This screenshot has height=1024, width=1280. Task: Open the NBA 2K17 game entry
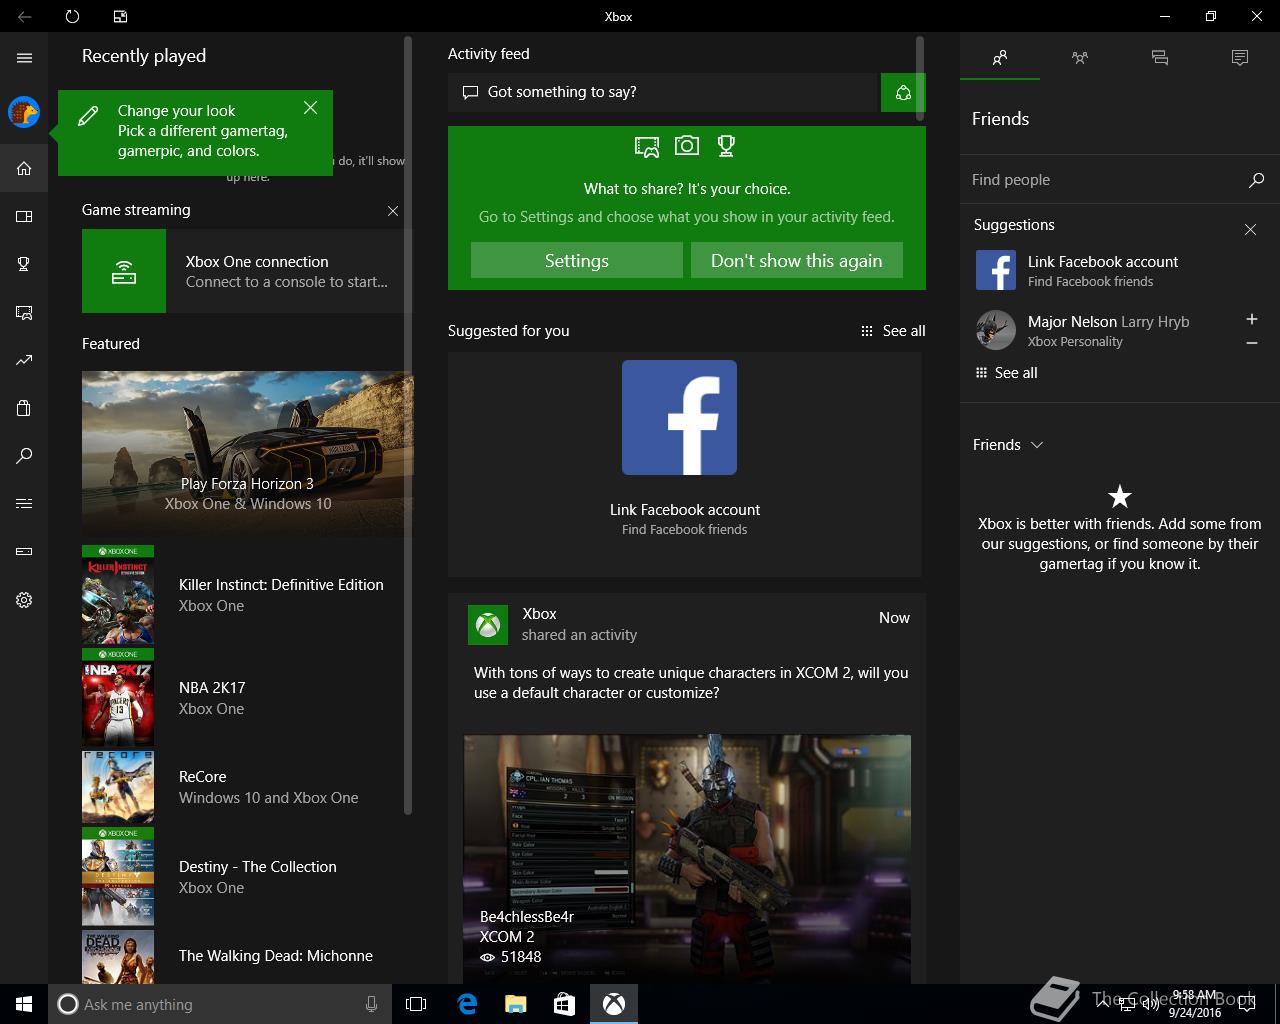pyautogui.click(x=247, y=698)
